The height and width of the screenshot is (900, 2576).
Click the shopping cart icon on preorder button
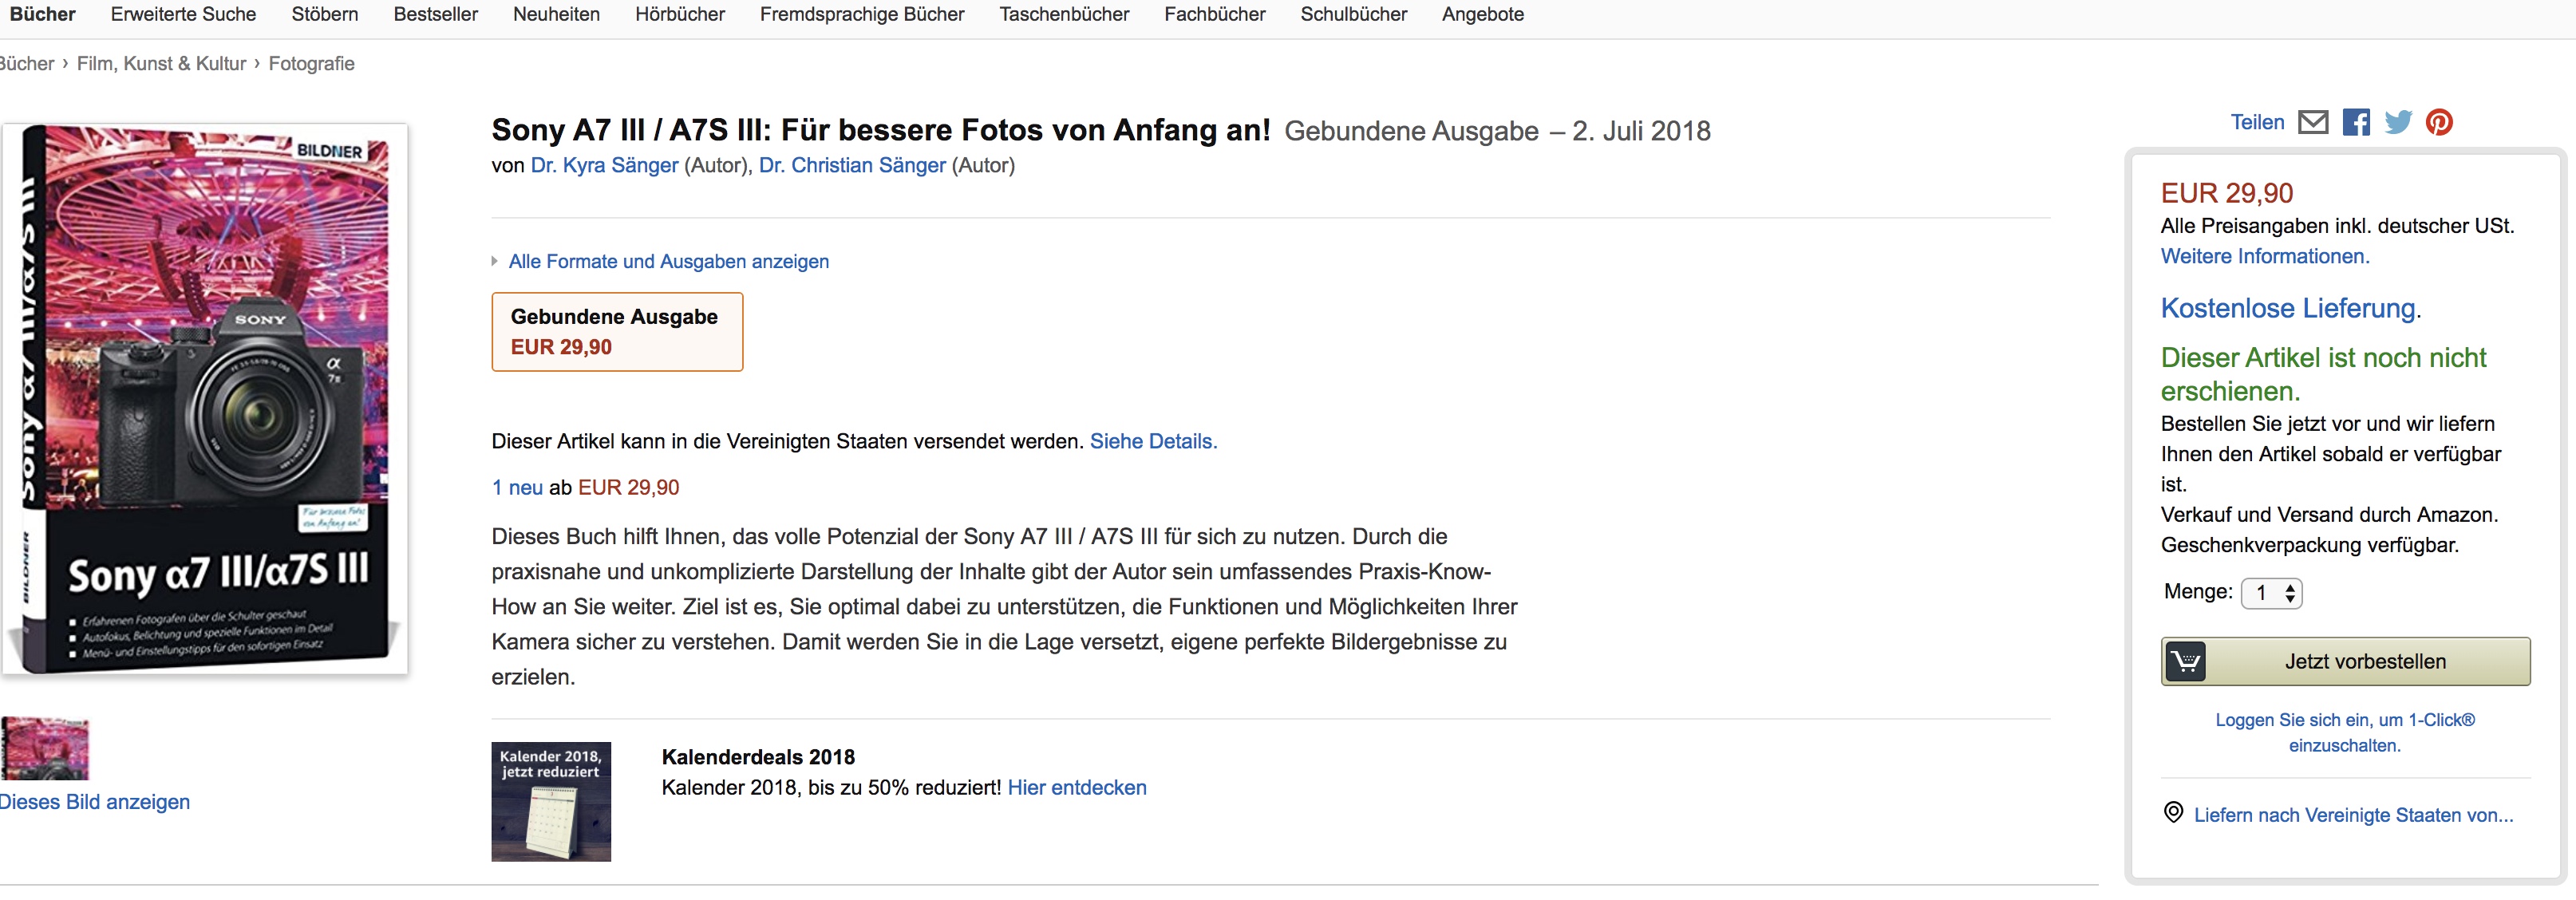point(2185,662)
